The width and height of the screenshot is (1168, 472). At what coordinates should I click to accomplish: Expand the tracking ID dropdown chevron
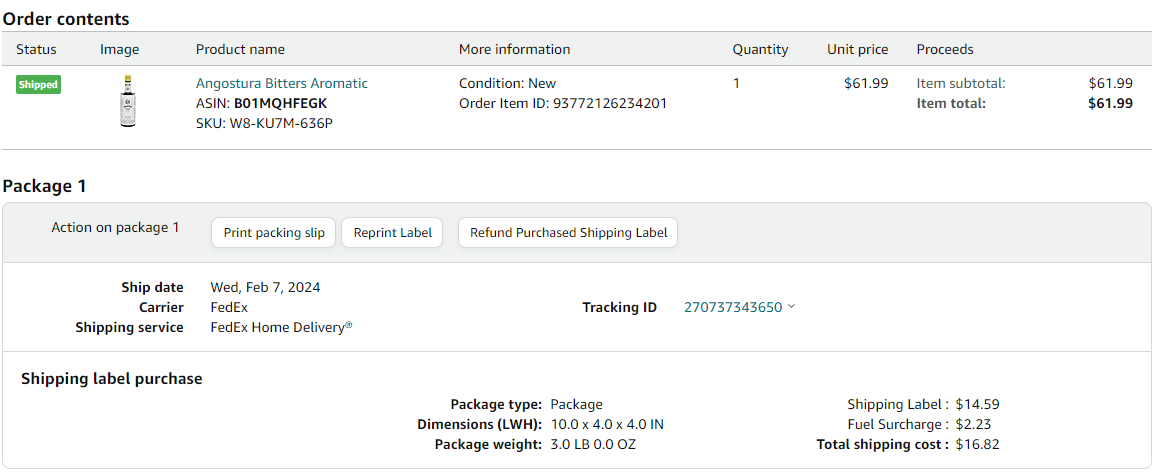tap(791, 307)
